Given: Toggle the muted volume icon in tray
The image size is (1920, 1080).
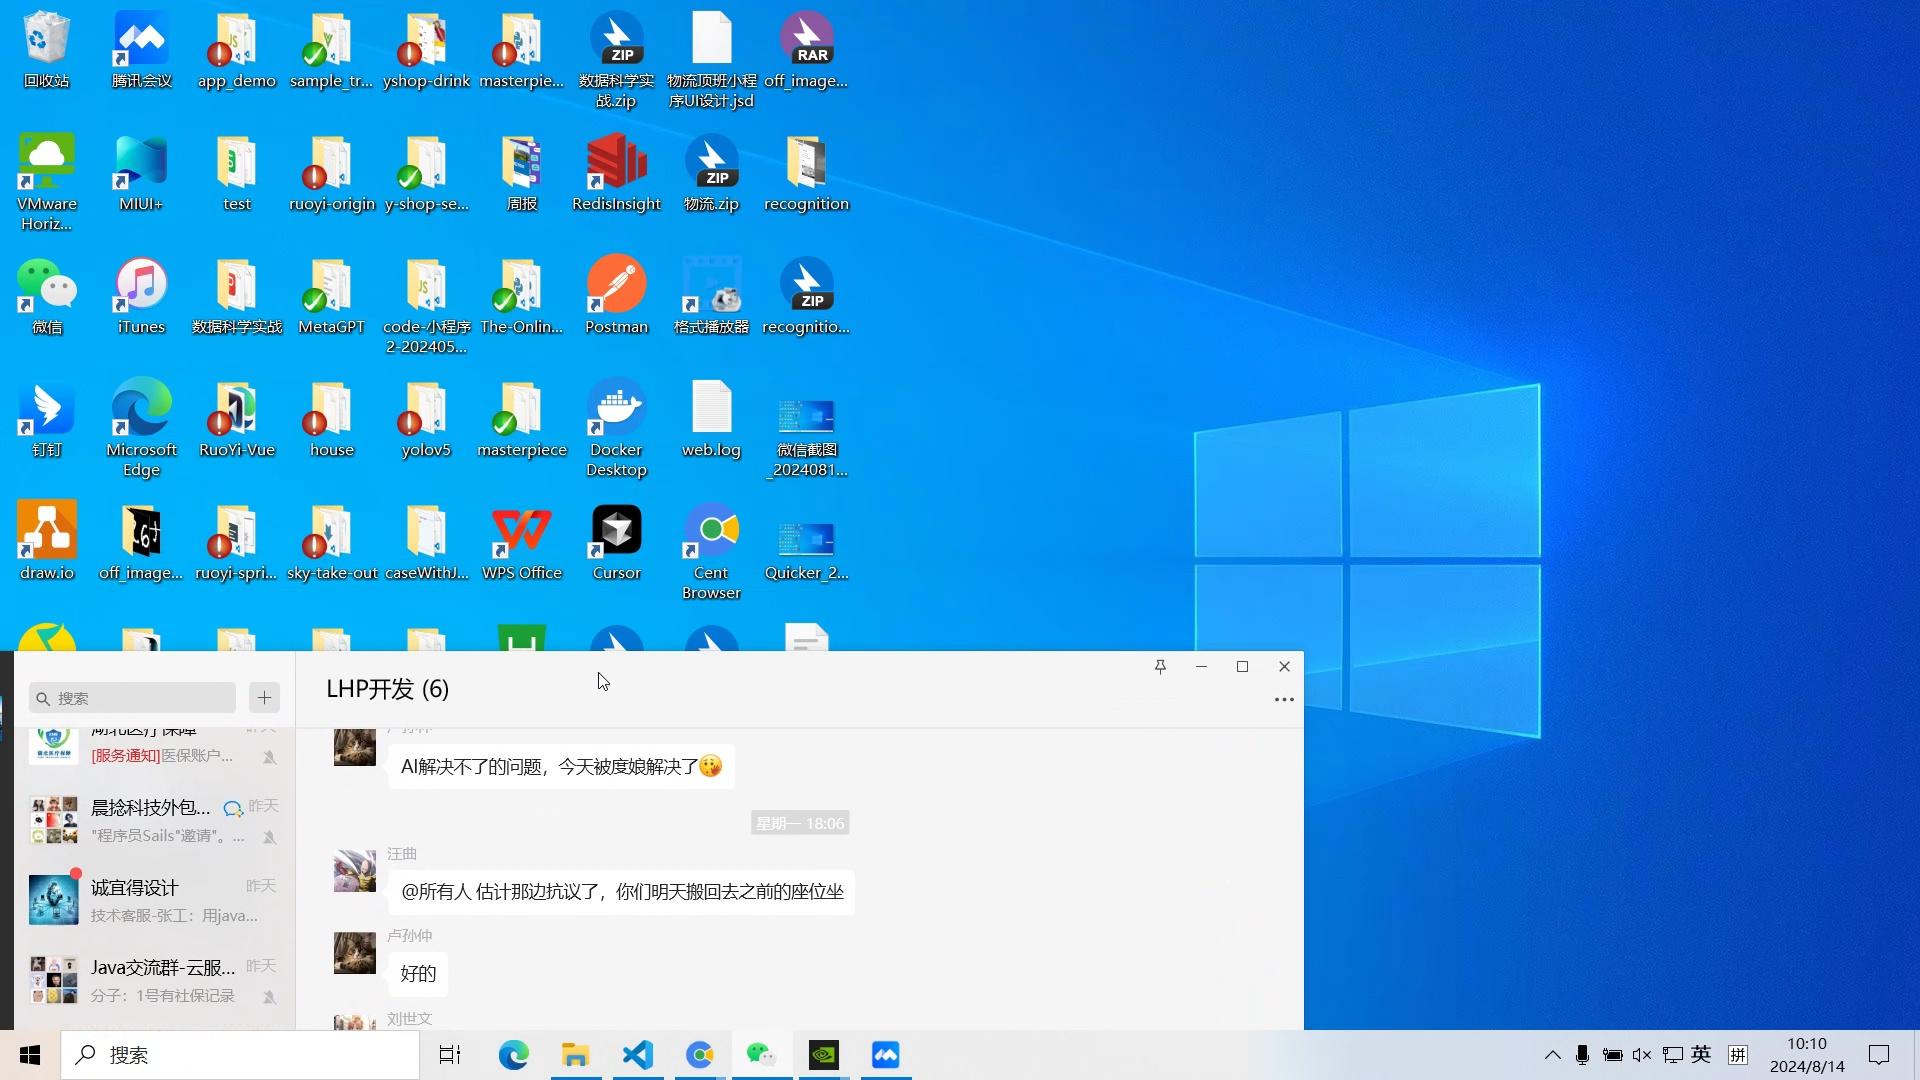Looking at the screenshot, I should 1642,1055.
